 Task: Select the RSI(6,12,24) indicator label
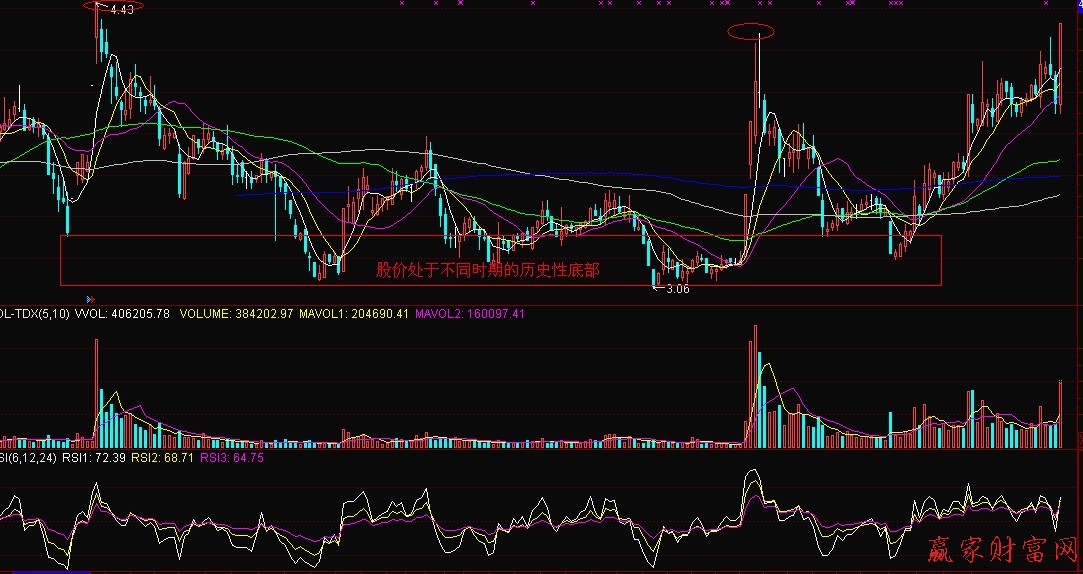tap(21, 457)
